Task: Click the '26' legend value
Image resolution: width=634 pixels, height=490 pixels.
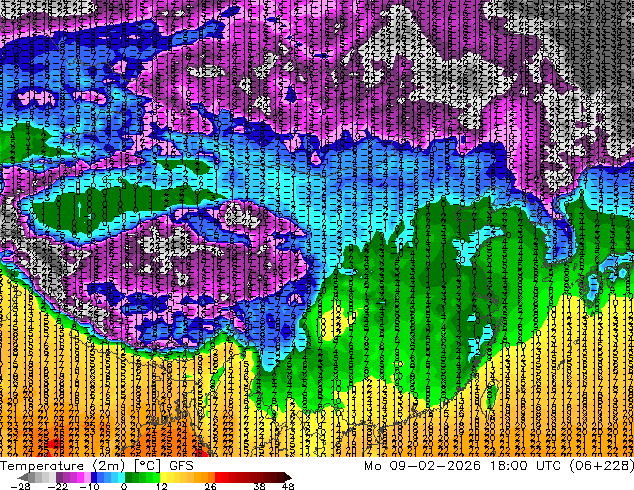Action: (210, 486)
